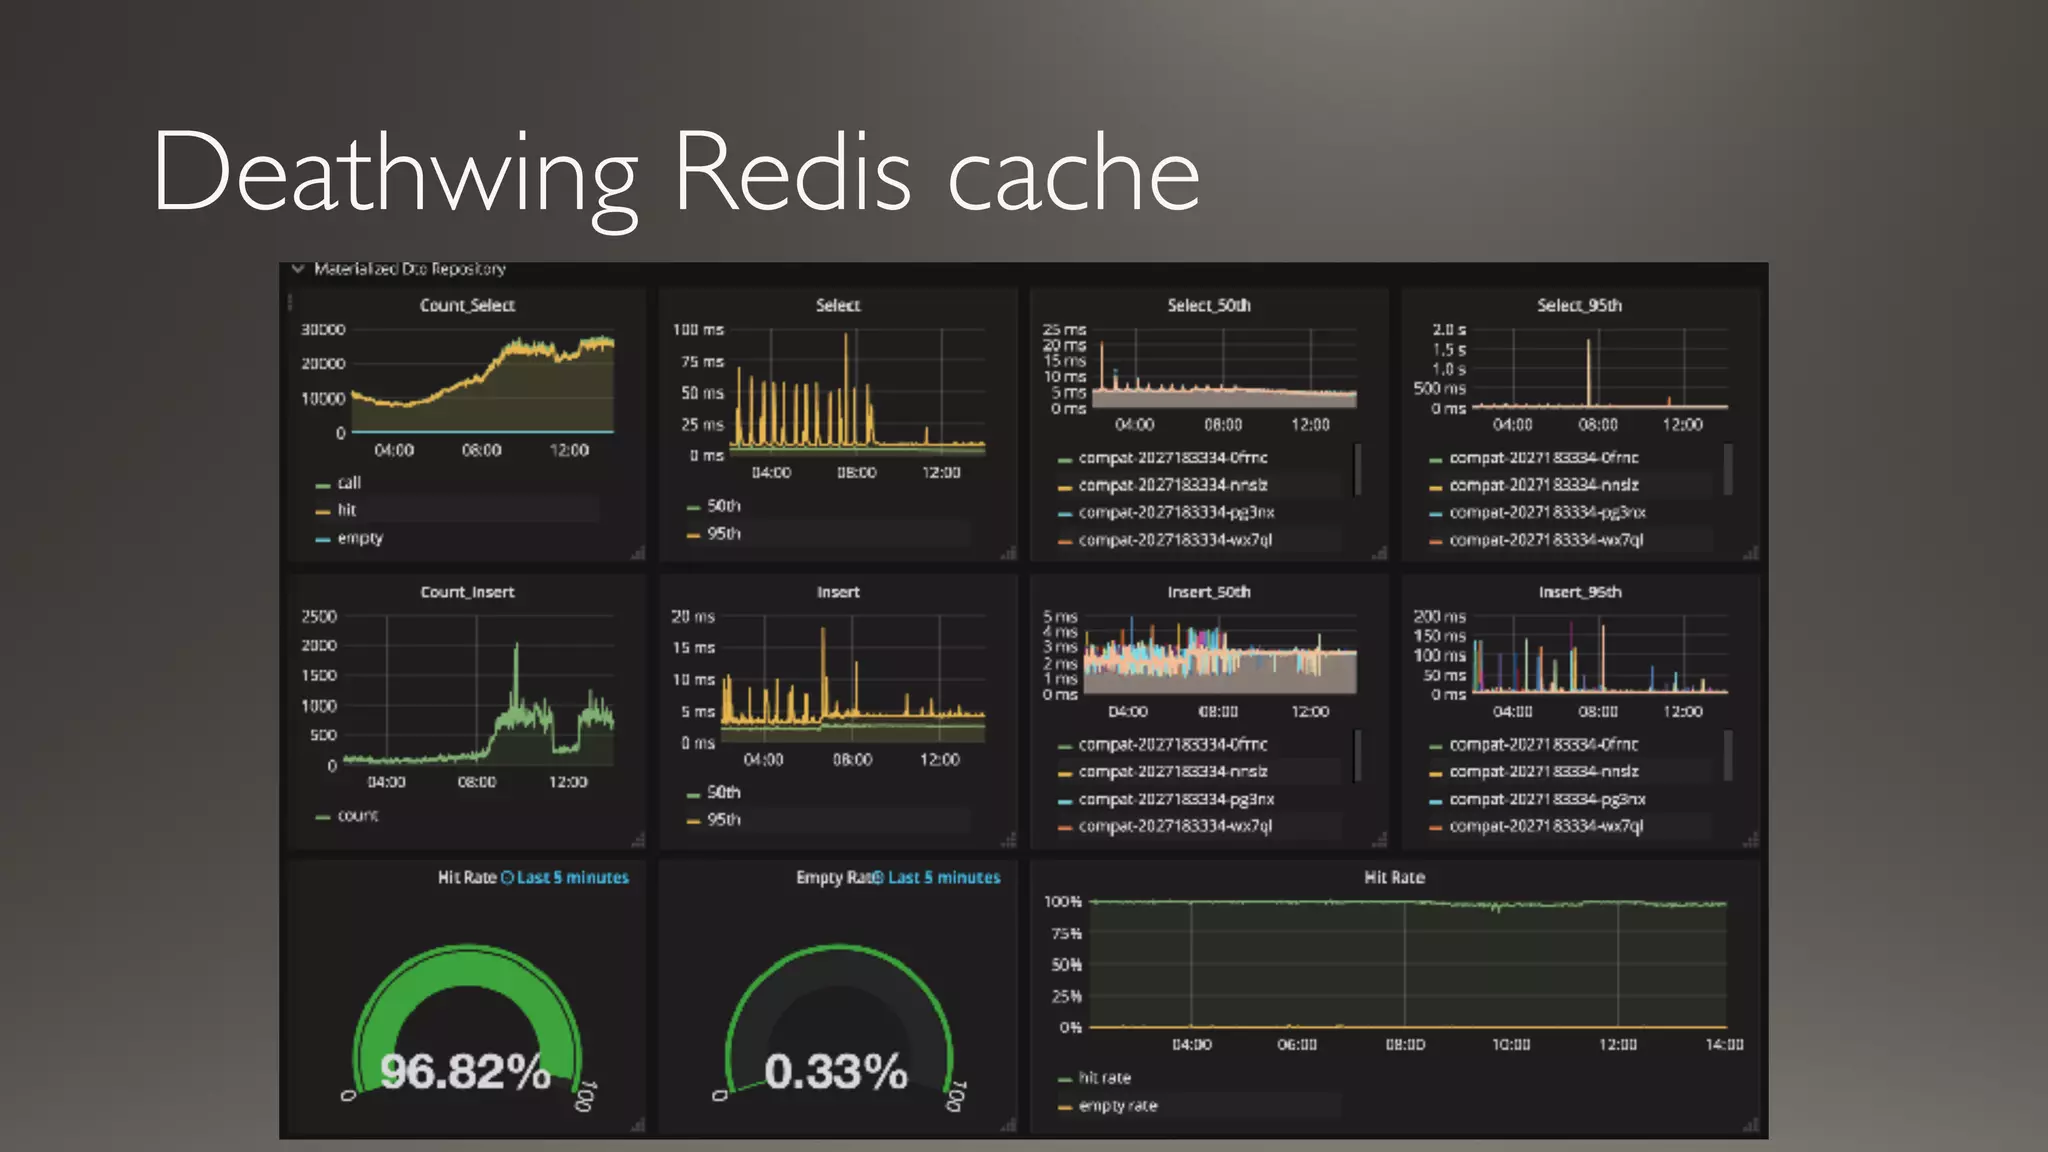Click the Last 5 minutes link on Empty Rate gauge
2048x1152 pixels.
944,877
